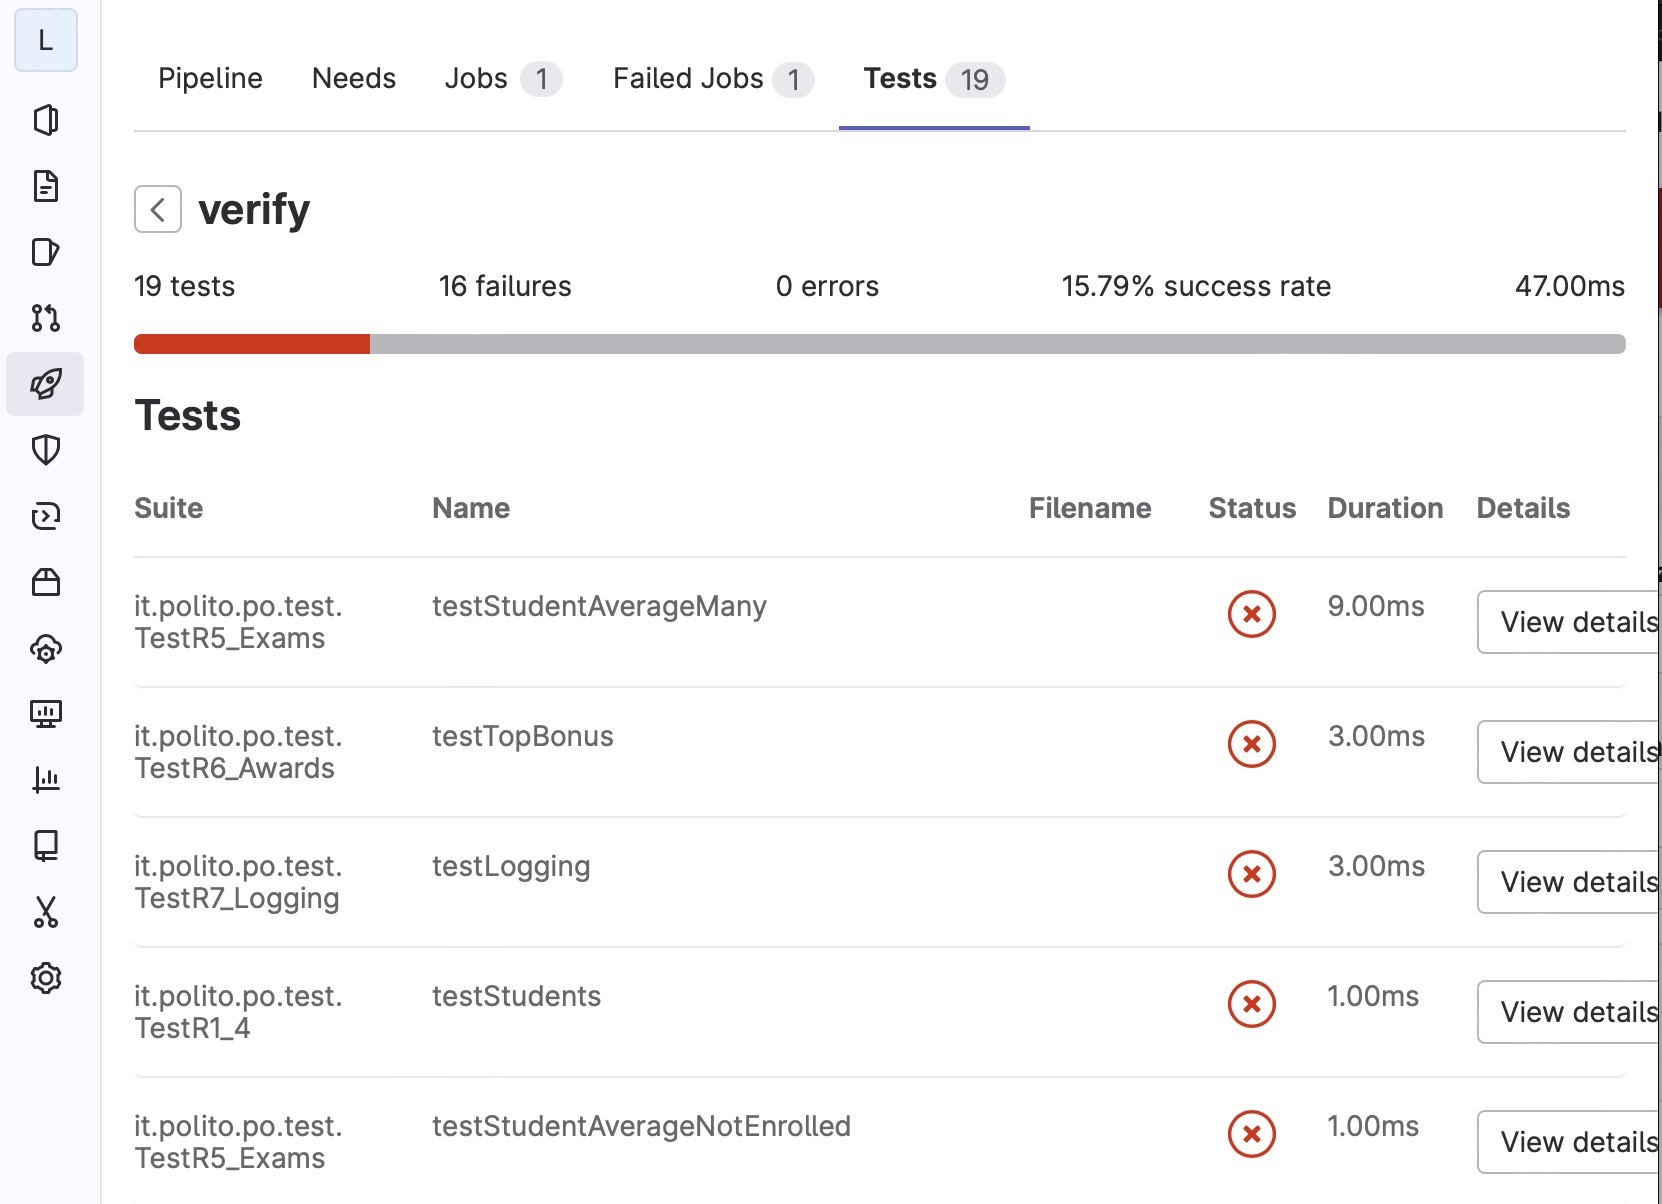The width and height of the screenshot is (1662, 1204).
Task: Open the CI/CD rocket icon
Action: pyautogui.click(x=45, y=384)
